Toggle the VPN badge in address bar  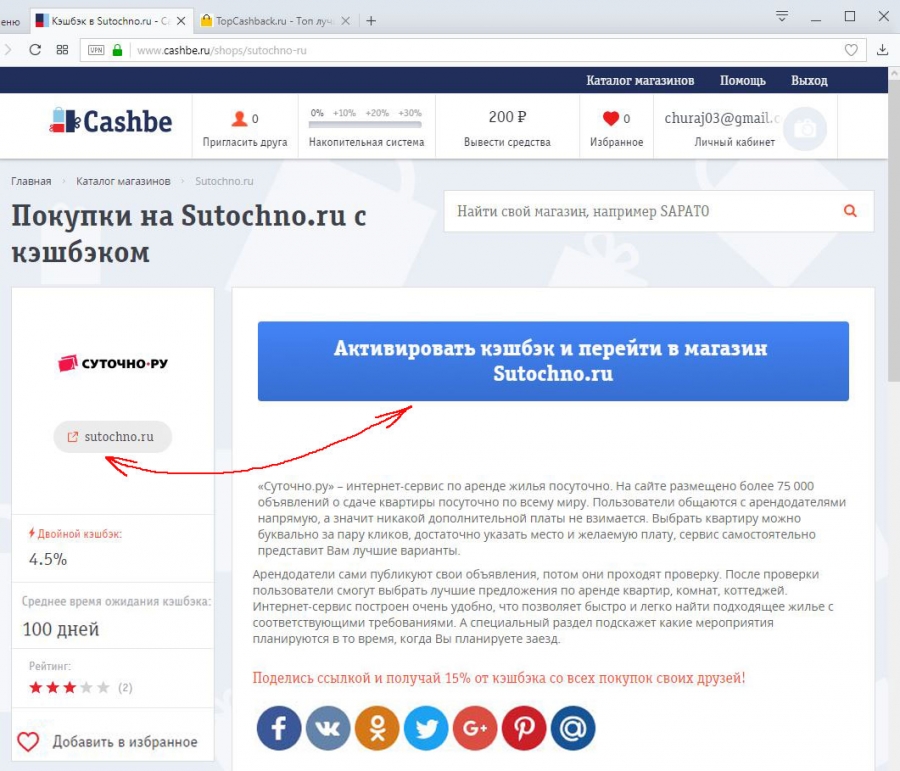pyautogui.click(x=96, y=50)
